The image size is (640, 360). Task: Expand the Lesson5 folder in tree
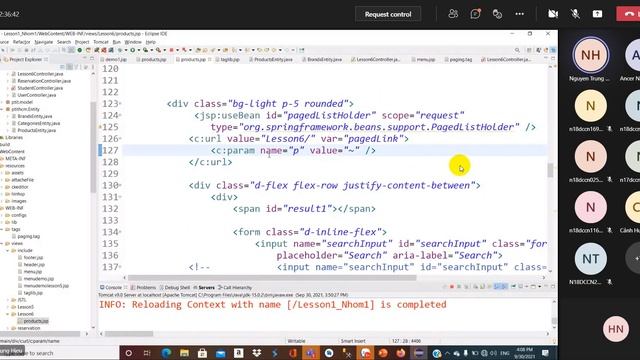7,307
